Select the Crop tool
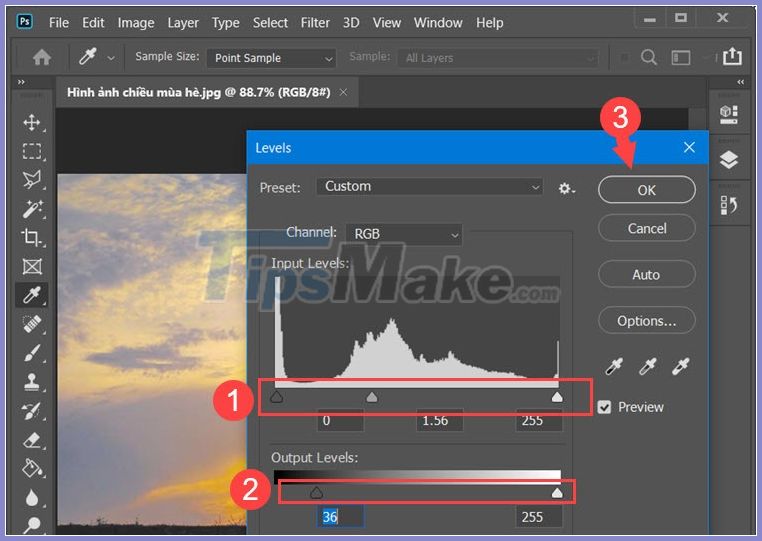762x541 pixels. pos(32,238)
